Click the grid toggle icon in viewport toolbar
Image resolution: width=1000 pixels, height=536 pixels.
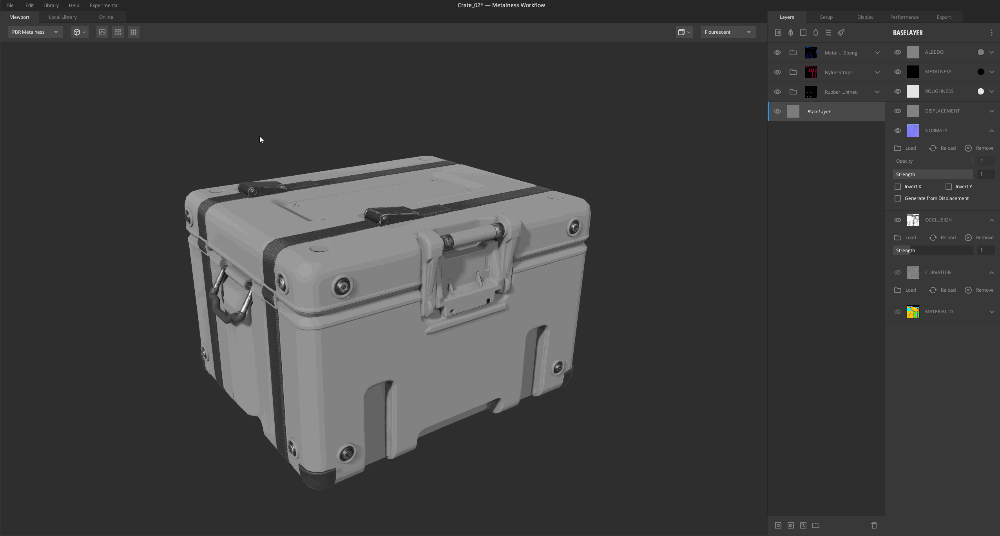(133, 32)
